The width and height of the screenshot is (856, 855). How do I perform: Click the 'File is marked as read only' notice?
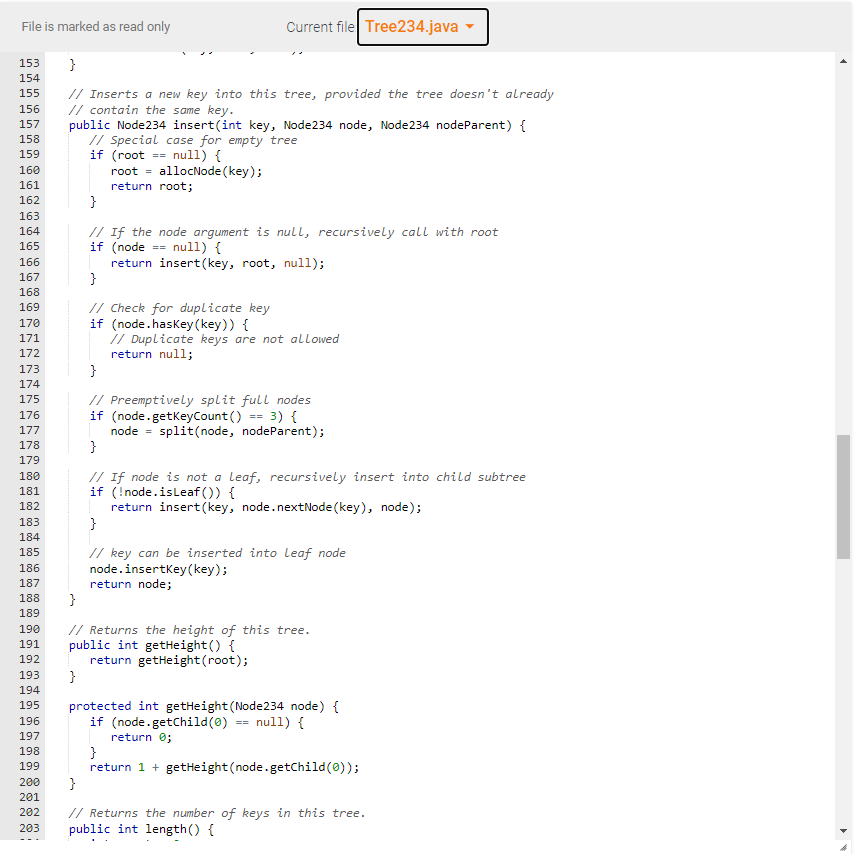(95, 27)
